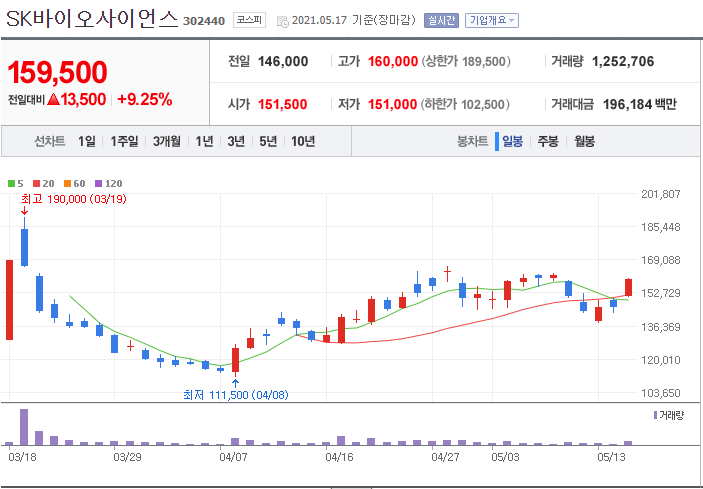Switch to the 주봉 candle chart

click(548, 142)
